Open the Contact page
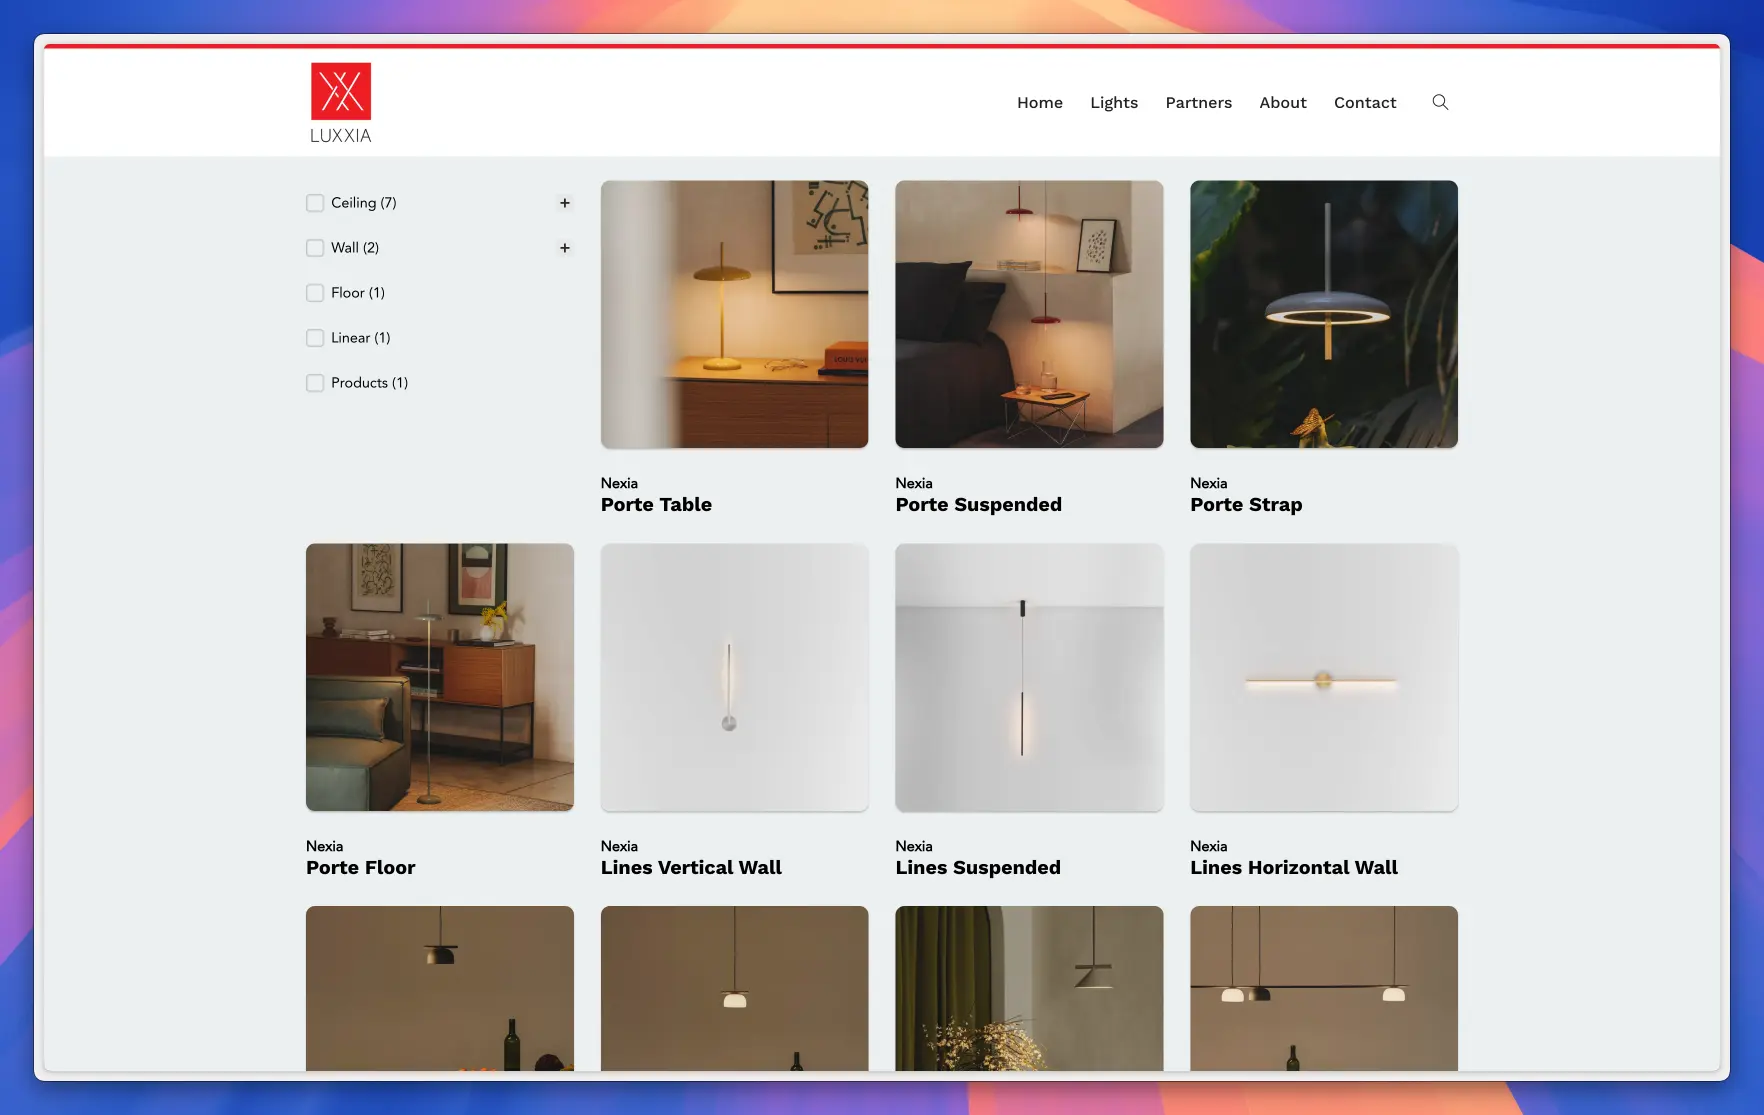 coord(1365,102)
